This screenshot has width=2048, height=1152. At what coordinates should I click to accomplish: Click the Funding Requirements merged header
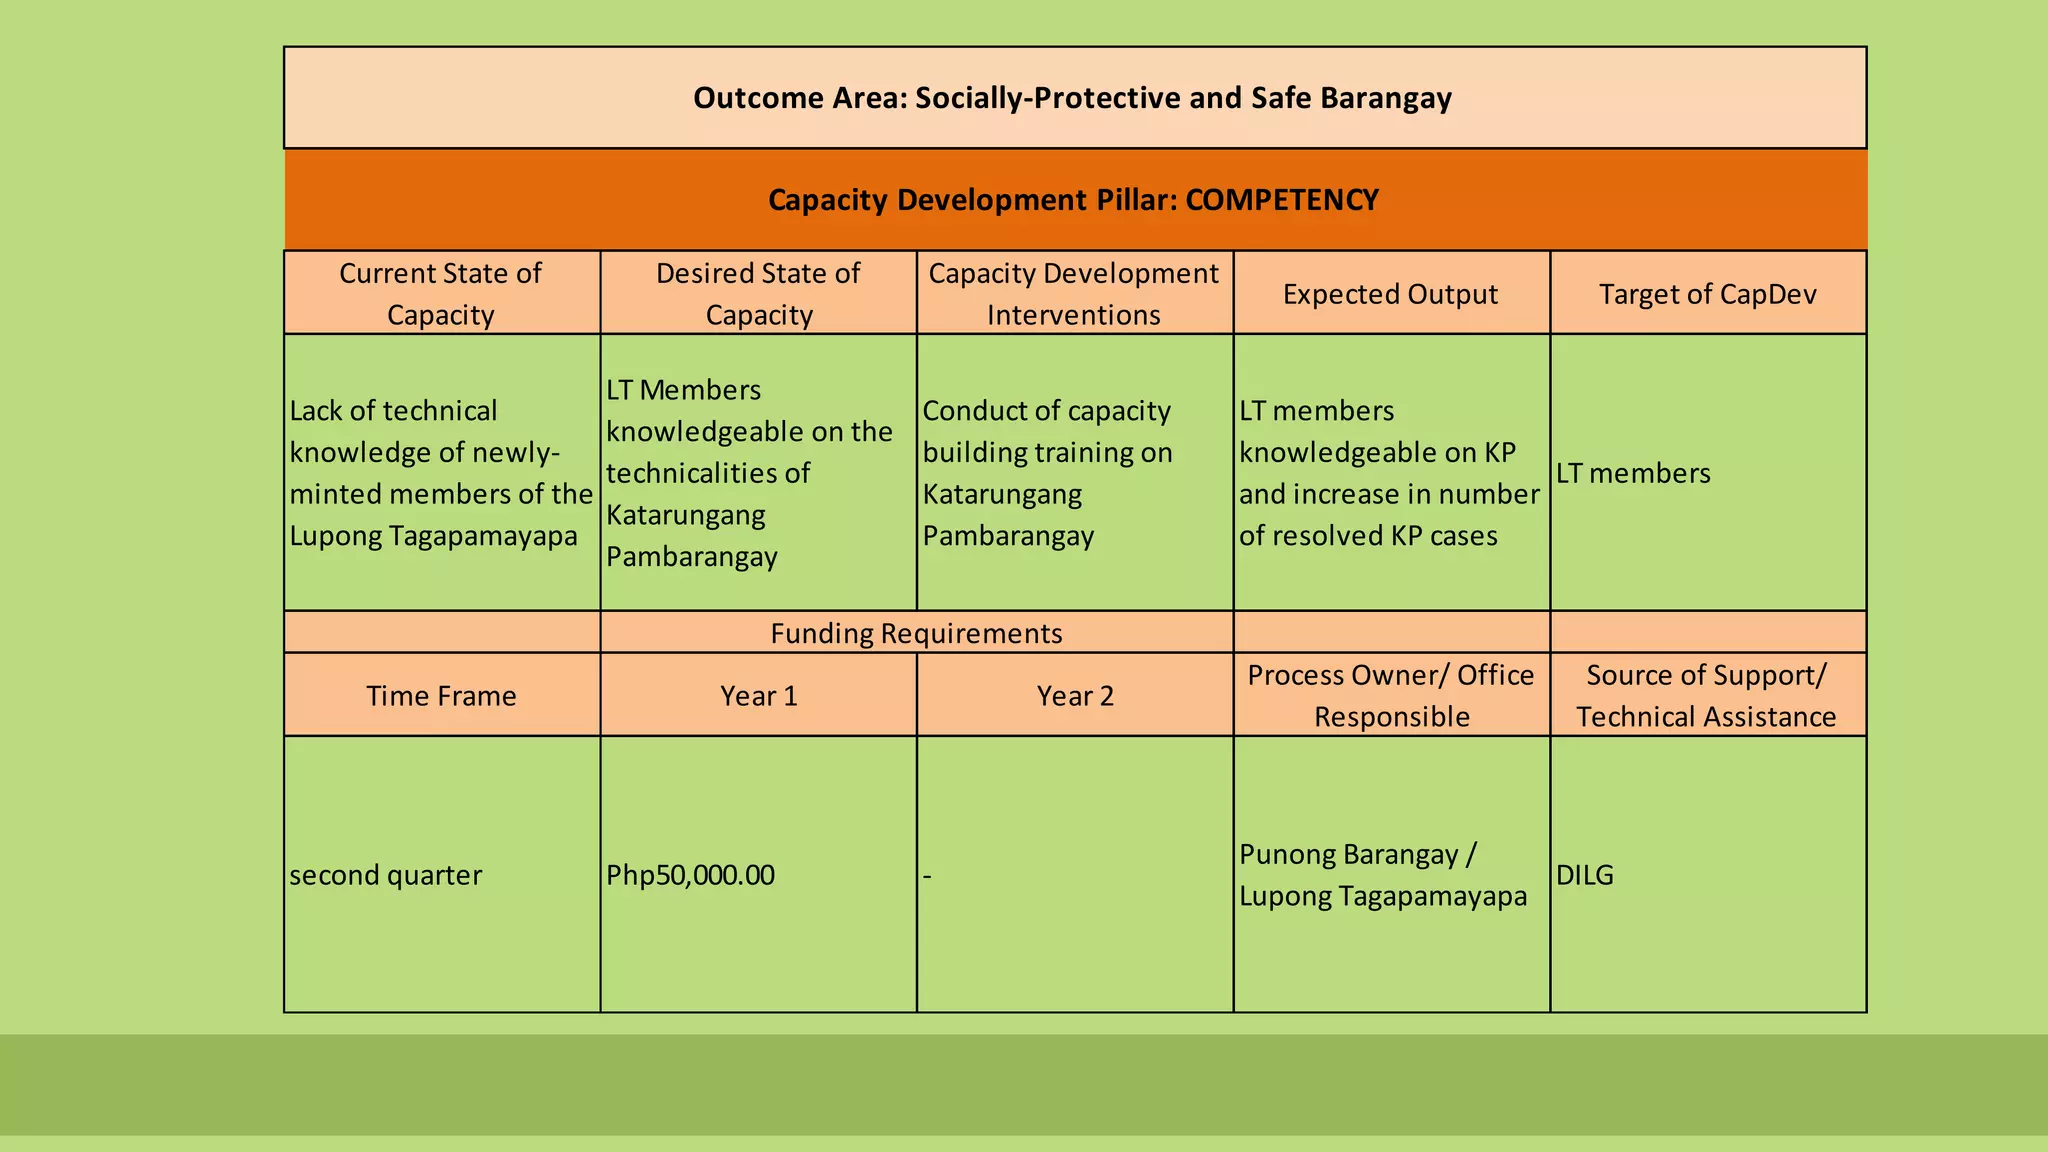click(x=916, y=633)
